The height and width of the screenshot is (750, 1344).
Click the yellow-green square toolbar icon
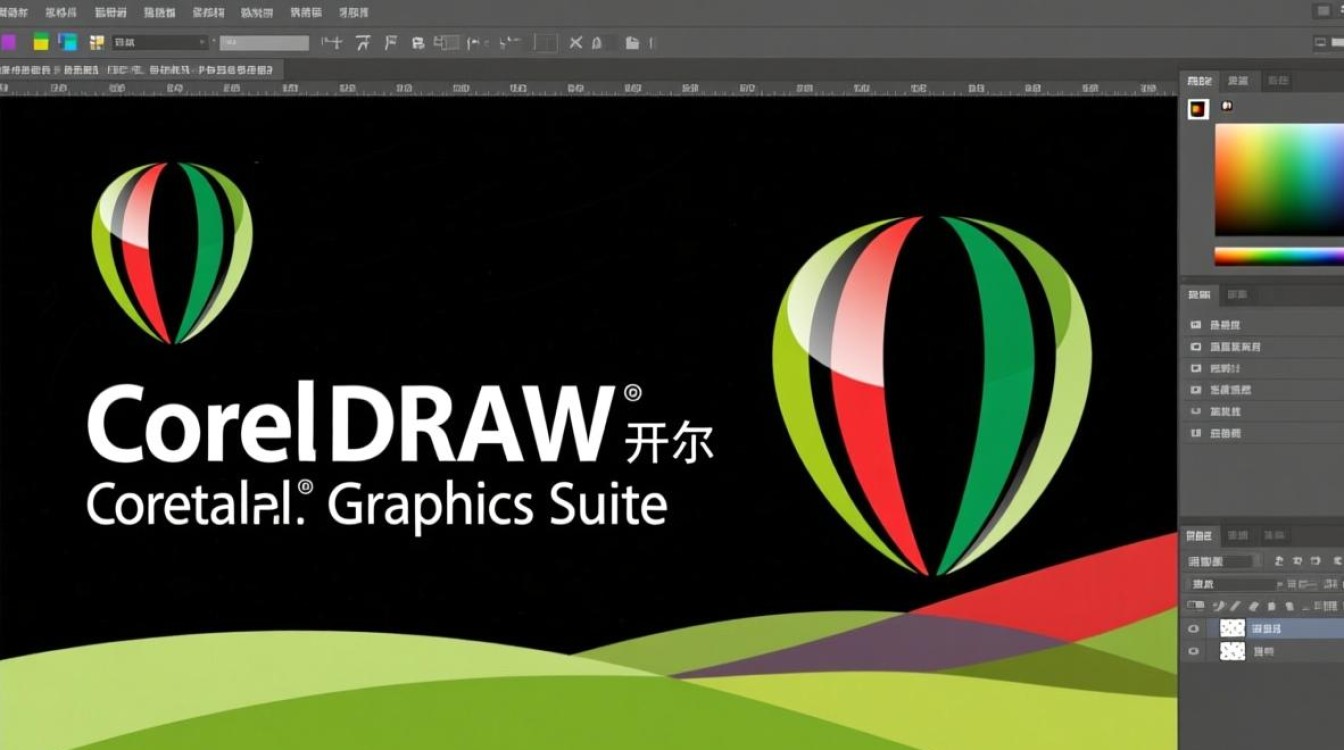pos(41,42)
